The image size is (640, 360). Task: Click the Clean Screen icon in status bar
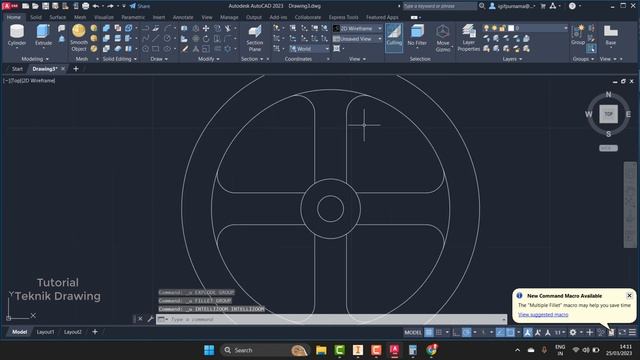point(622,332)
